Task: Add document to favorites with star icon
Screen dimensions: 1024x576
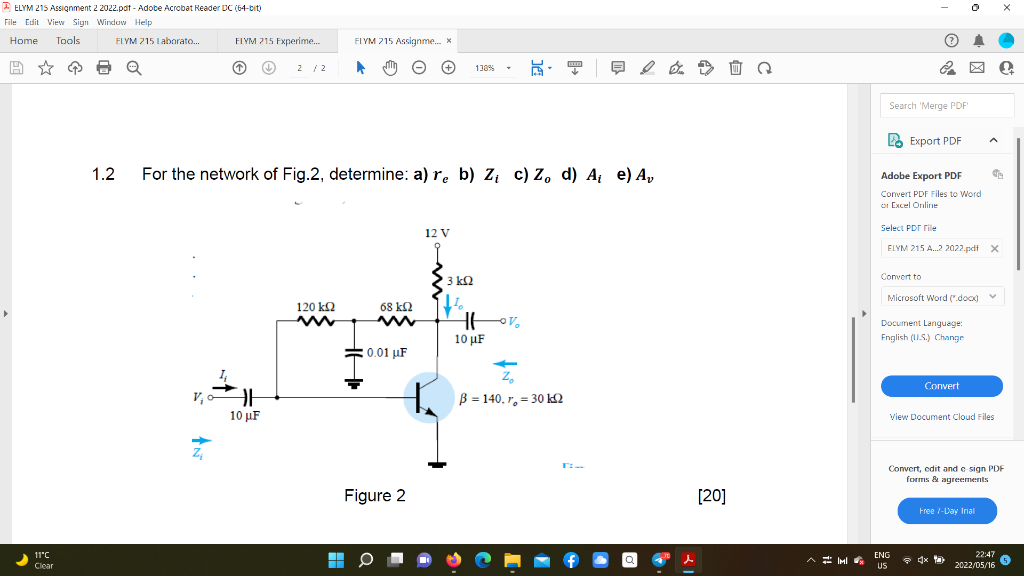Action: click(45, 67)
